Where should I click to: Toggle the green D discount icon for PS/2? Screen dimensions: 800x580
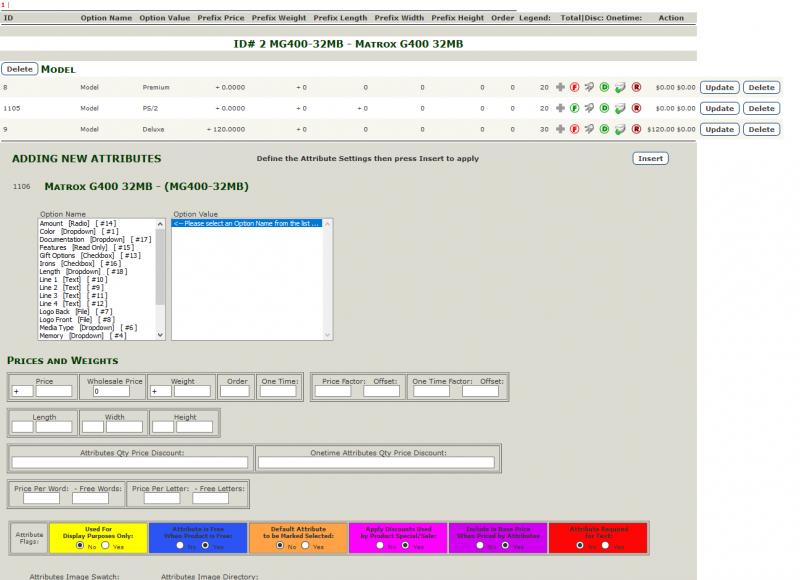[x=605, y=108]
